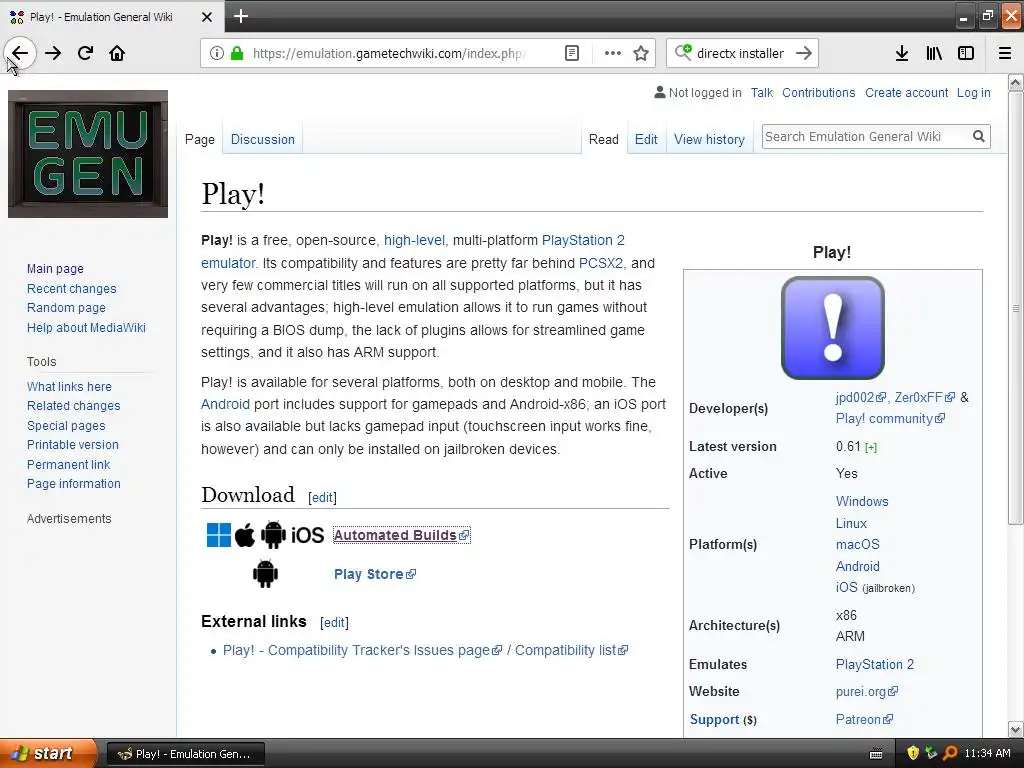The width and height of the screenshot is (1024, 768).
Task: Open the Patreon support link
Action: click(864, 719)
